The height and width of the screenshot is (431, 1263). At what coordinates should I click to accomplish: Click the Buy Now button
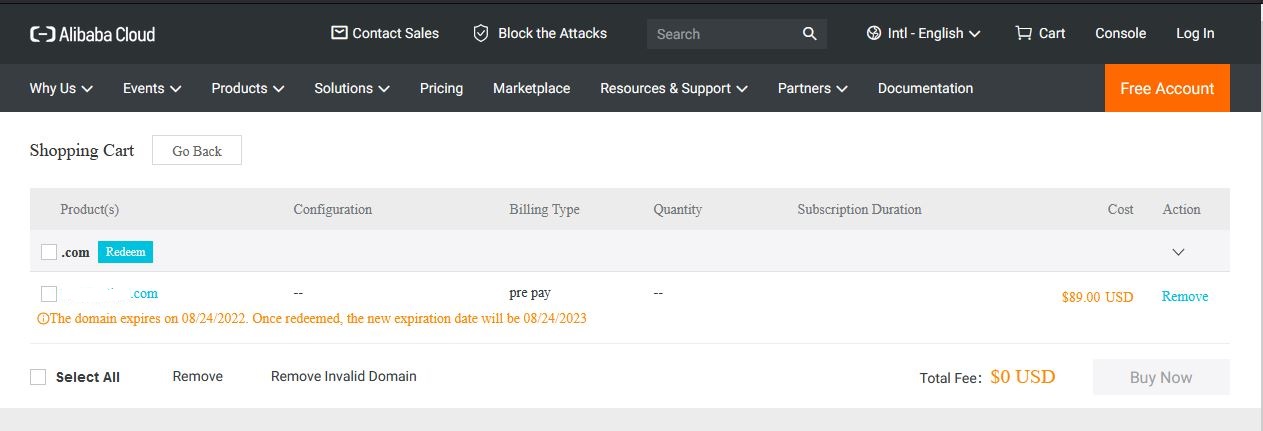(x=1161, y=377)
